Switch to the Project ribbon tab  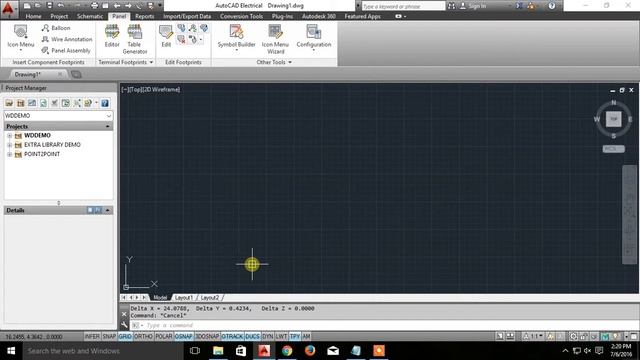click(x=59, y=16)
